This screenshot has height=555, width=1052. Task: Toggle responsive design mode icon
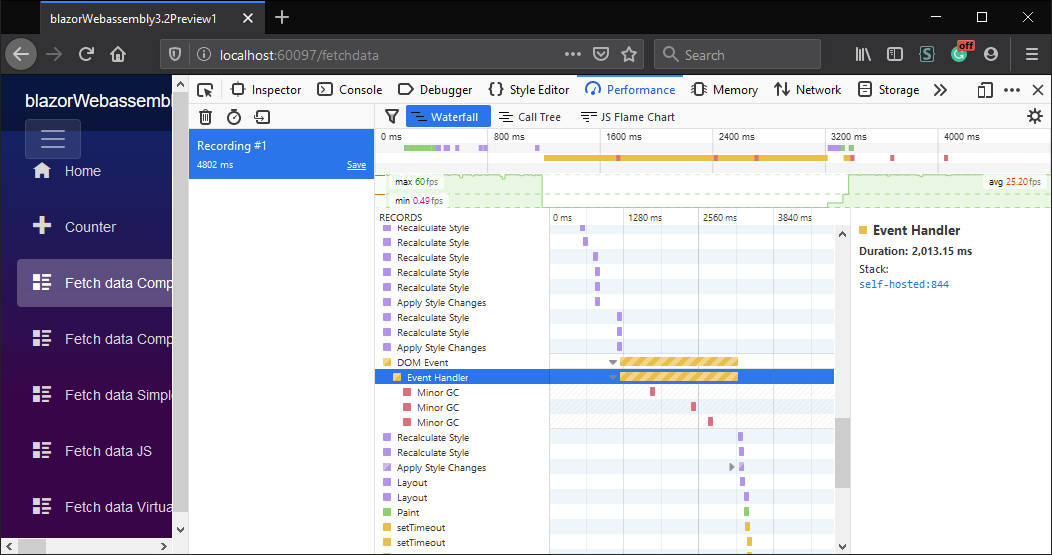(x=985, y=90)
